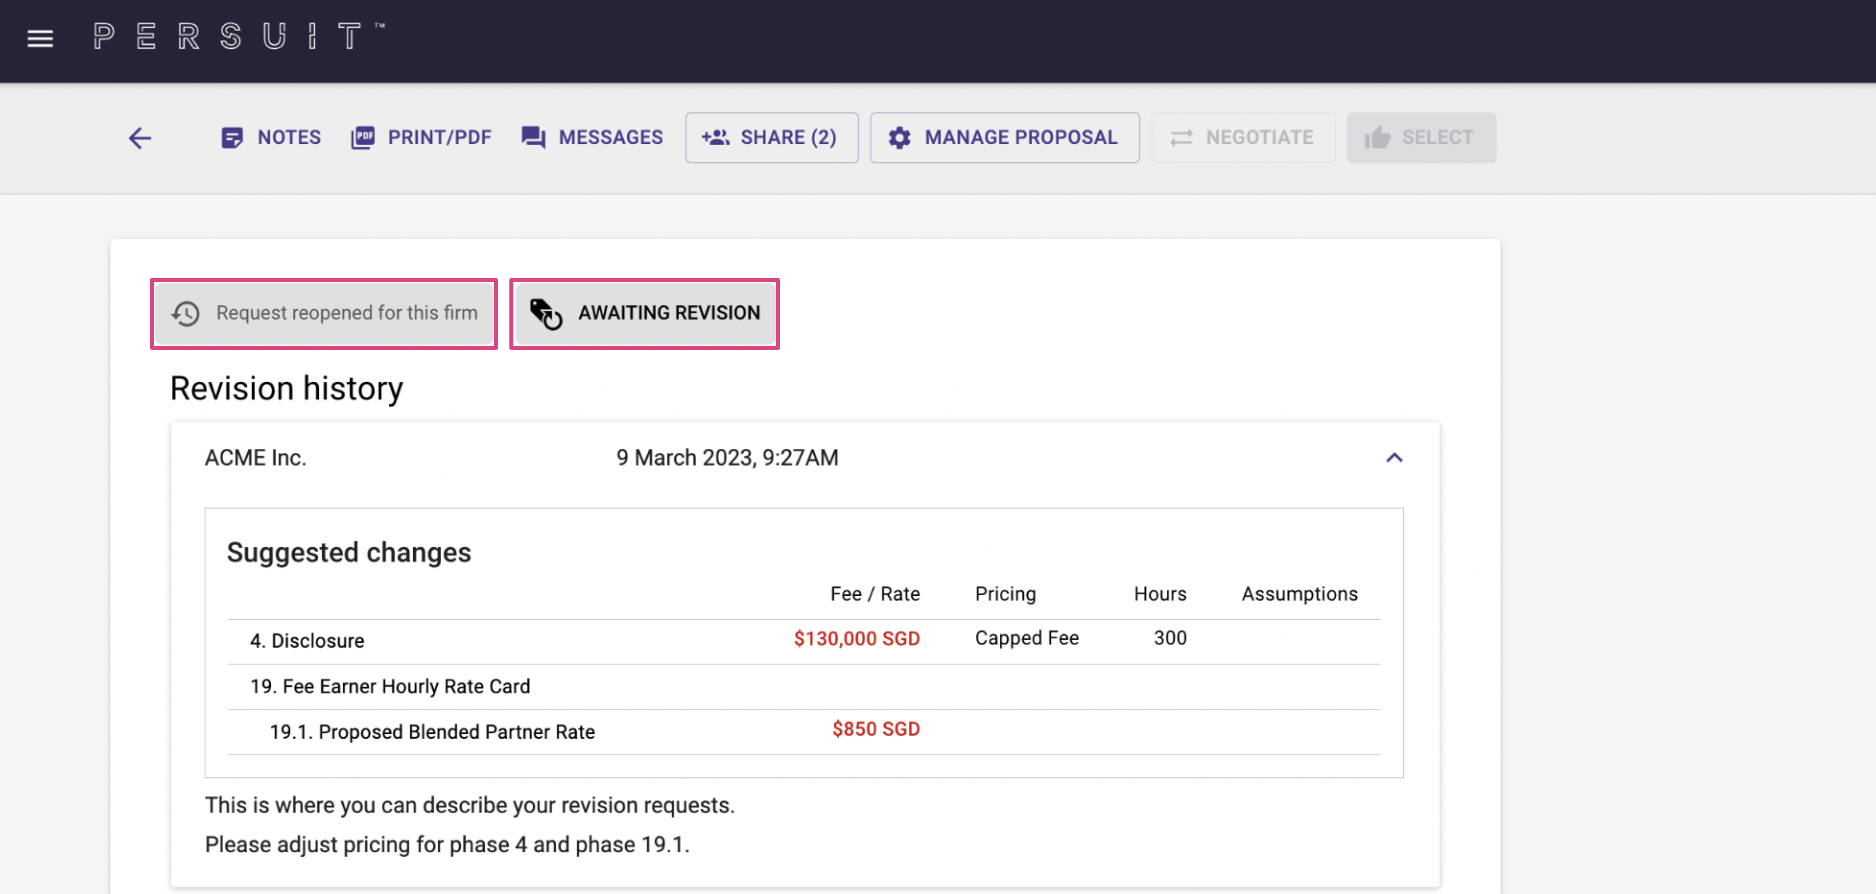Click NEGOTIATE text
The image size is (1876, 894).
pyautogui.click(x=1260, y=138)
